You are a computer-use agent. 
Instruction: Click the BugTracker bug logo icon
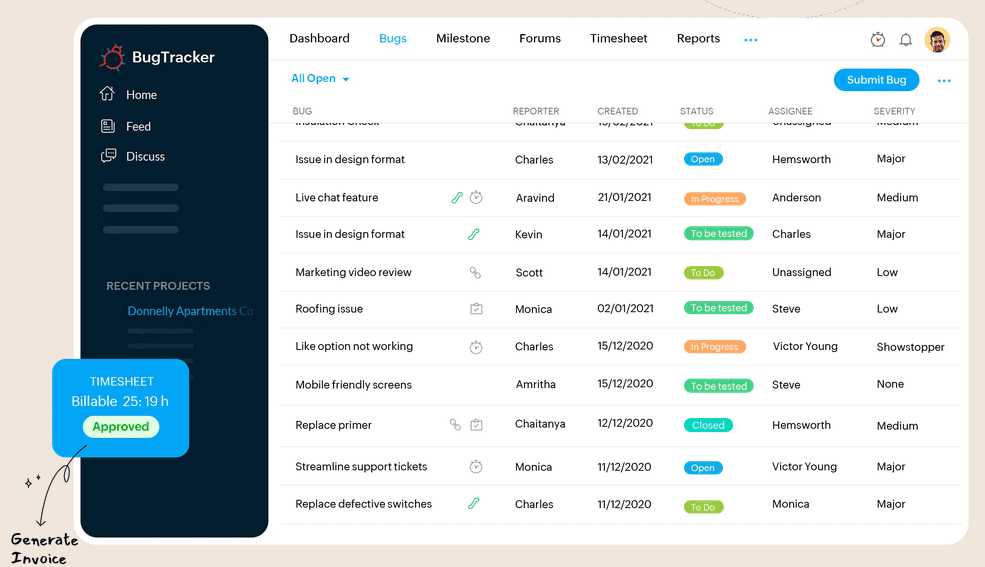pyautogui.click(x=112, y=58)
